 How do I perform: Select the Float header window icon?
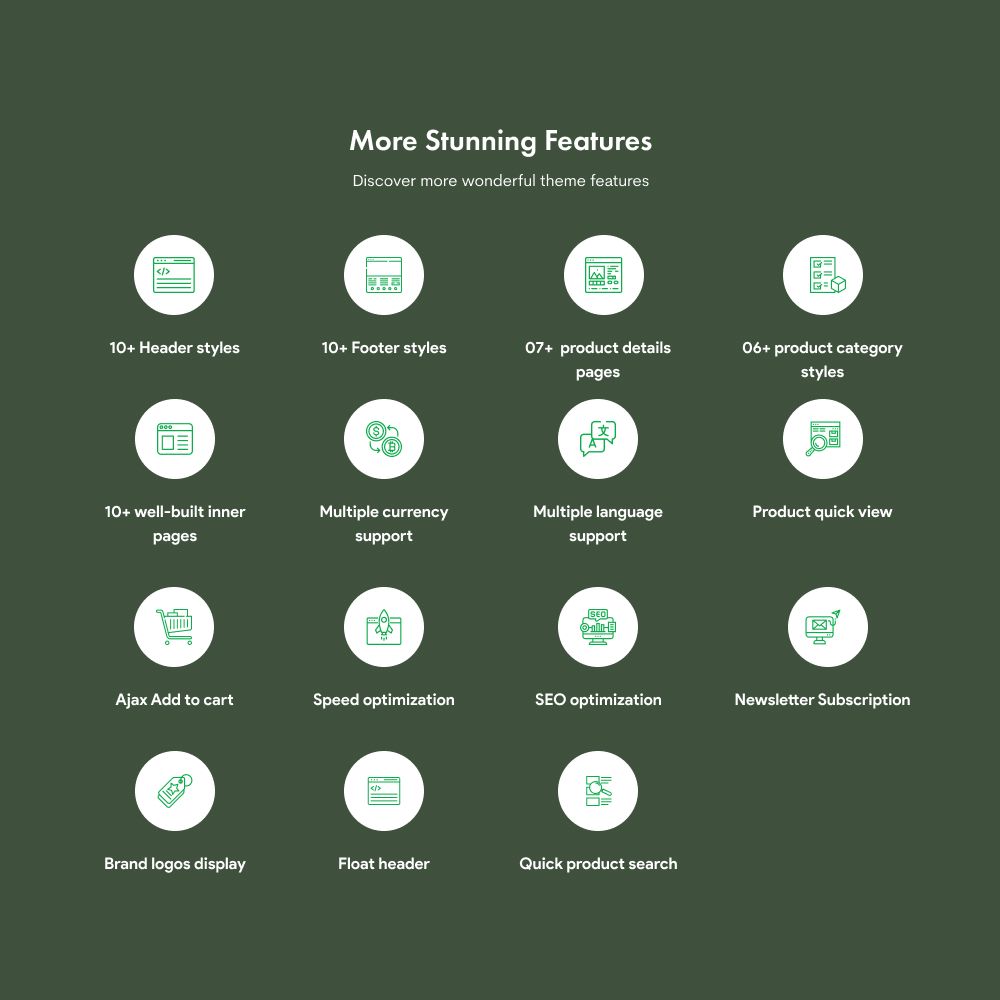tap(384, 791)
